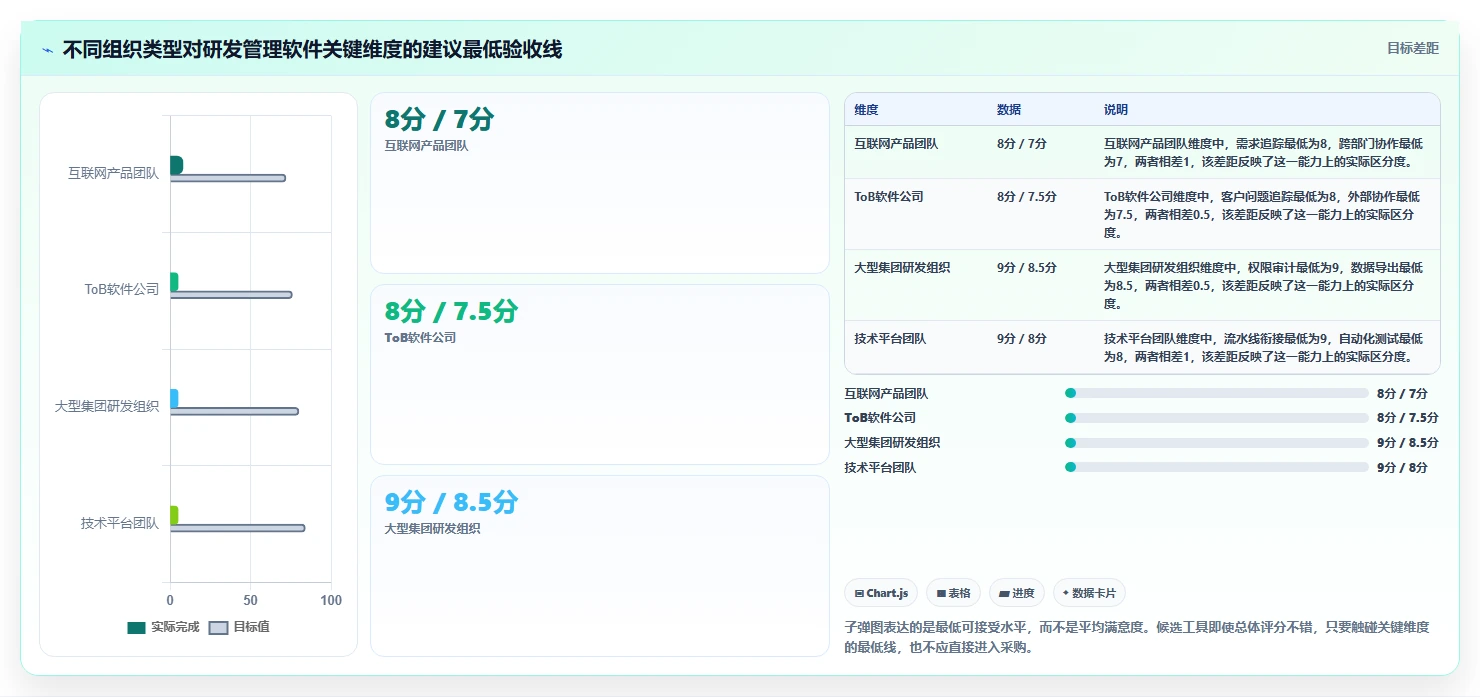Select the 进度 tag chip
The height and width of the screenshot is (697, 1480).
[x=1017, y=593]
